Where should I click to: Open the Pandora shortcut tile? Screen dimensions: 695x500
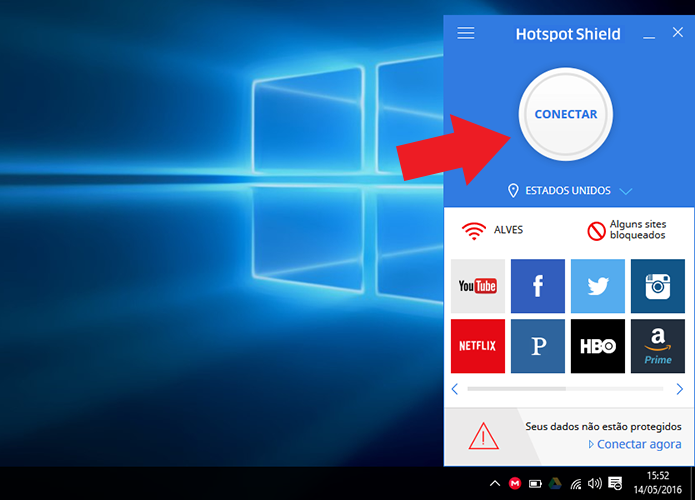coord(538,346)
